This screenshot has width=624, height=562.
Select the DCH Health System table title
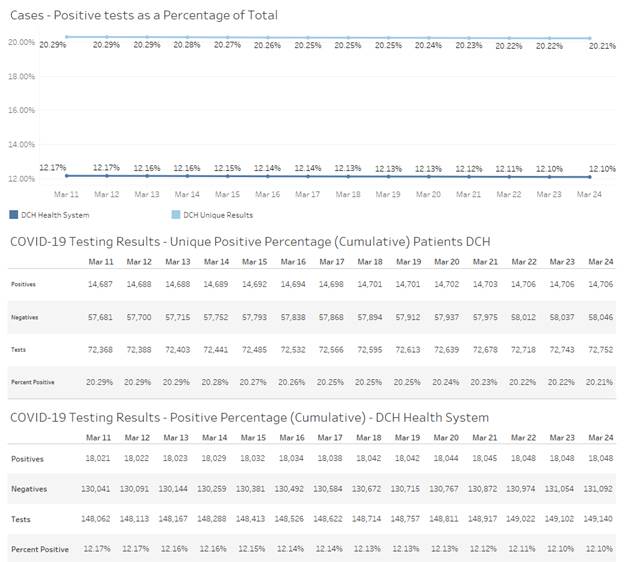(x=250, y=417)
